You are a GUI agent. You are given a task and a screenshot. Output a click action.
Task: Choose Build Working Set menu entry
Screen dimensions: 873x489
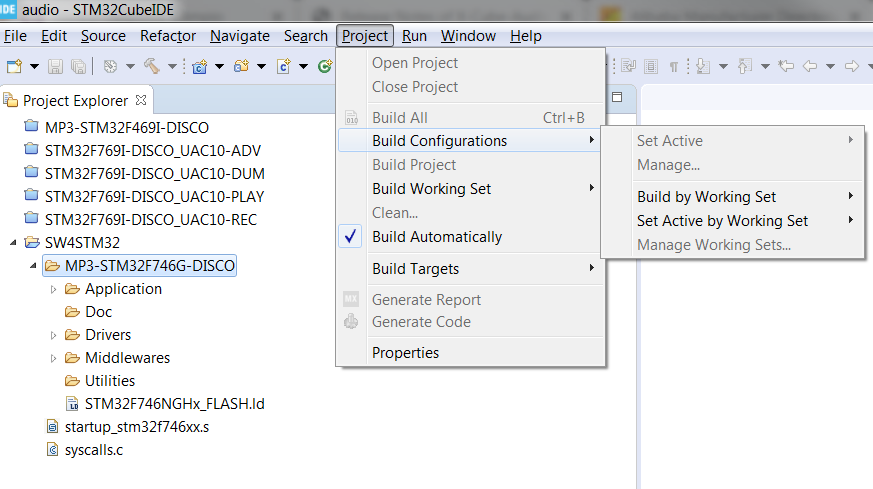point(471,189)
